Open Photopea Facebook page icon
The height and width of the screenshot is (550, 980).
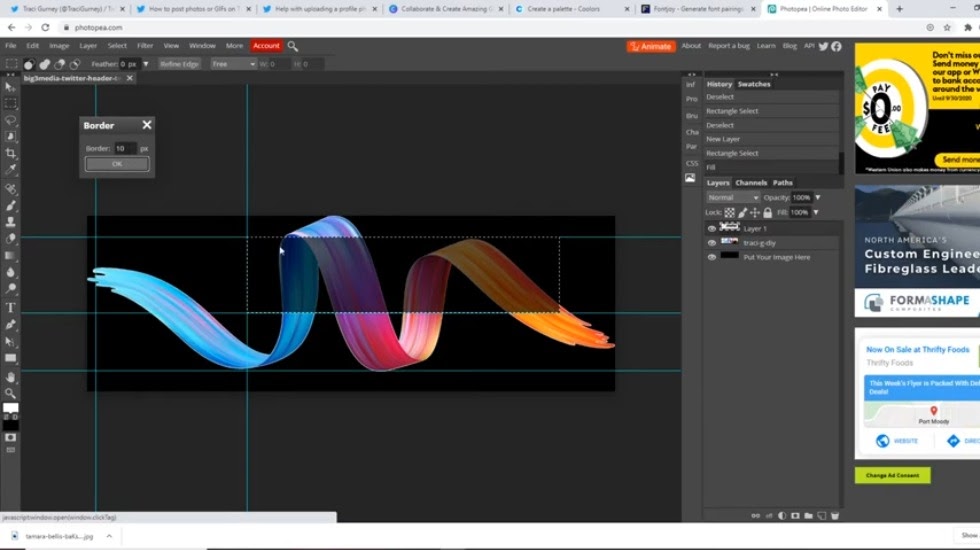836,46
